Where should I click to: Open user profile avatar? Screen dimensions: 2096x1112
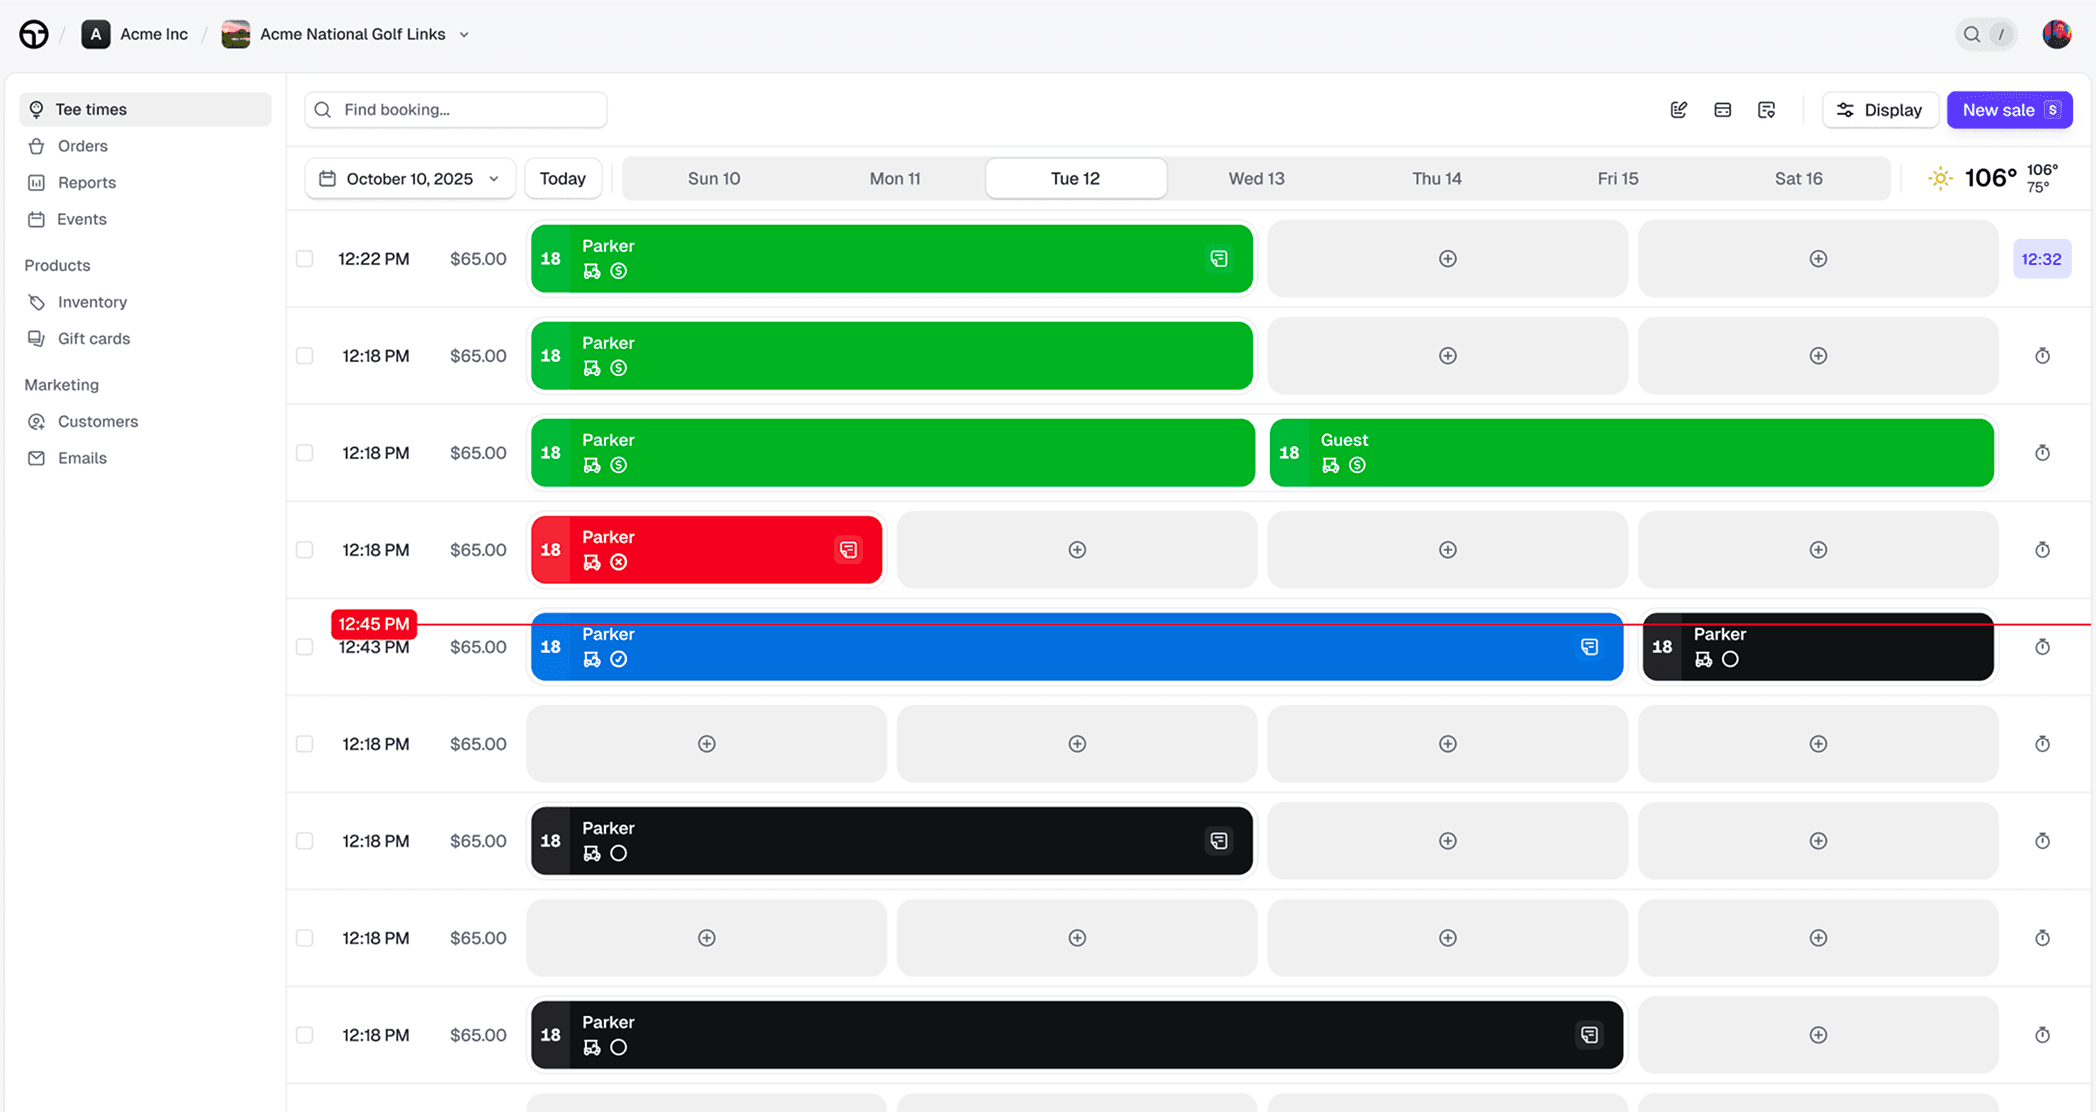[2056, 34]
